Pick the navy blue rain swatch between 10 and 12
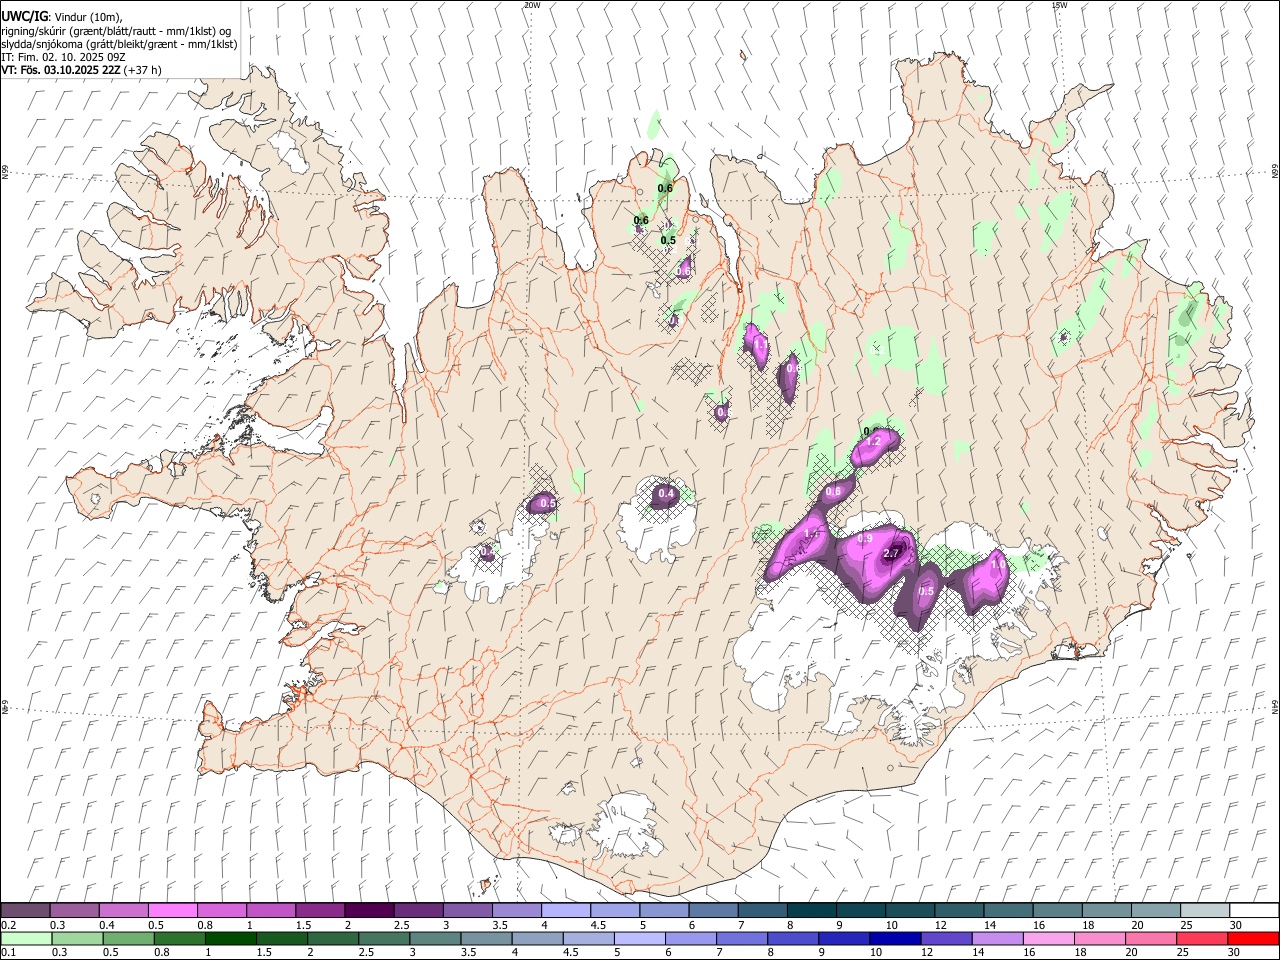Image resolution: width=1280 pixels, height=960 pixels. point(894,938)
